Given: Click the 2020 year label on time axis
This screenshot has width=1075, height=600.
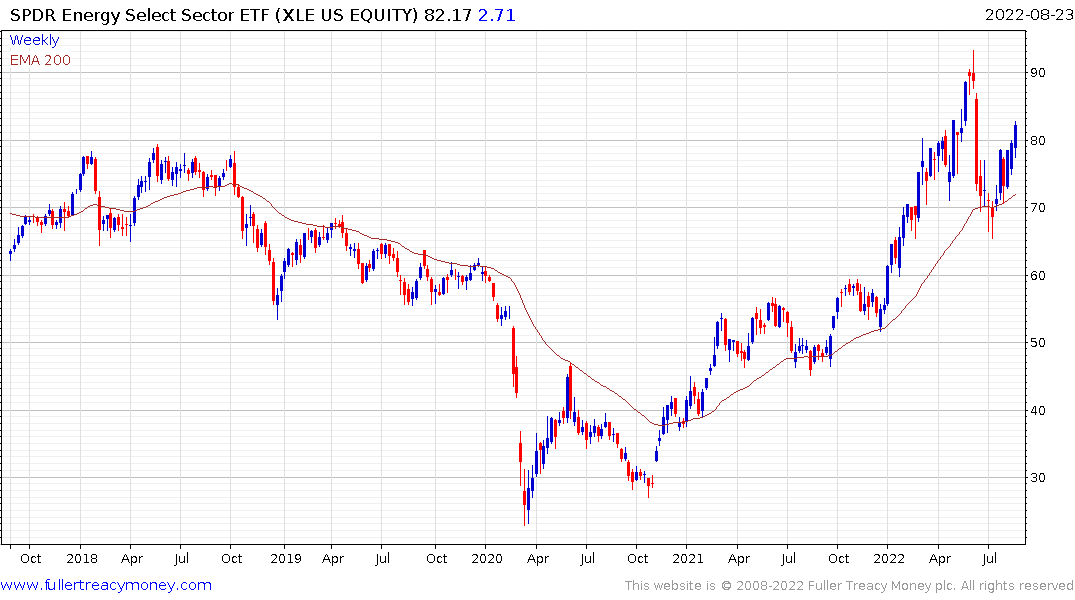Looking at the screenshot, I should (x=487, y=558).
